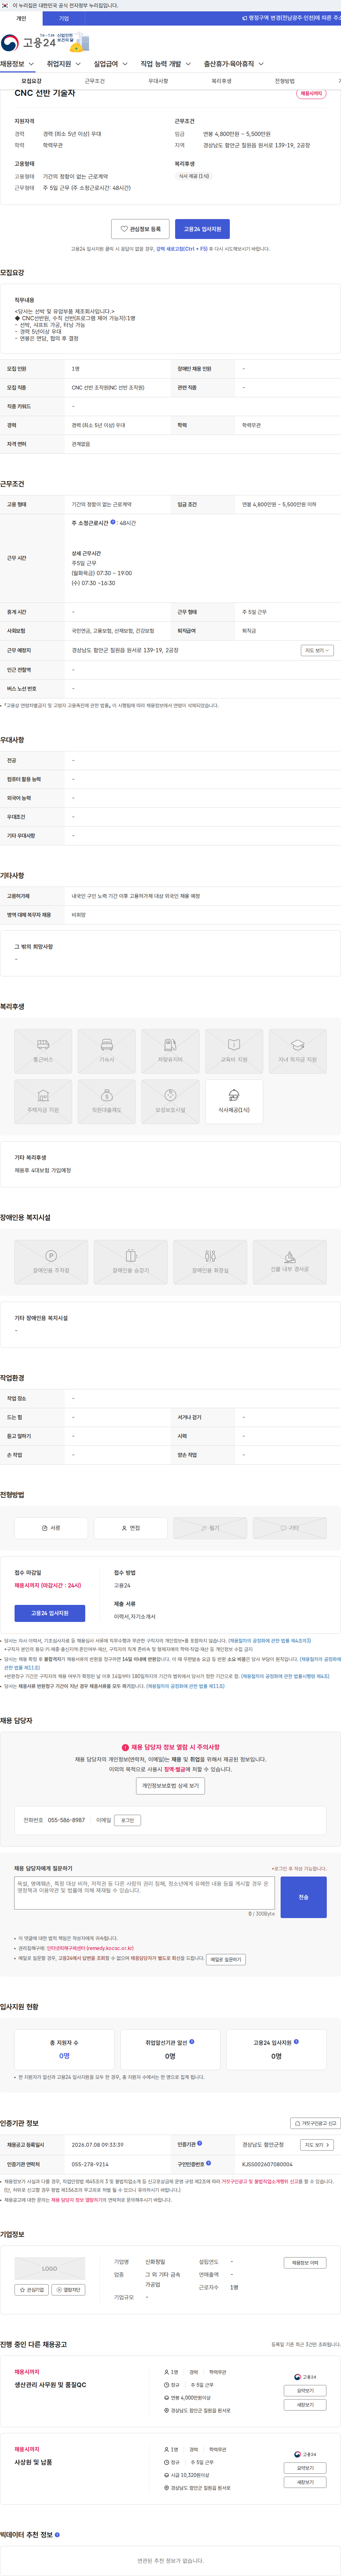Click the 인증기관 info icon
The image size is (341, 2576).
click(x=200, y=2143)
